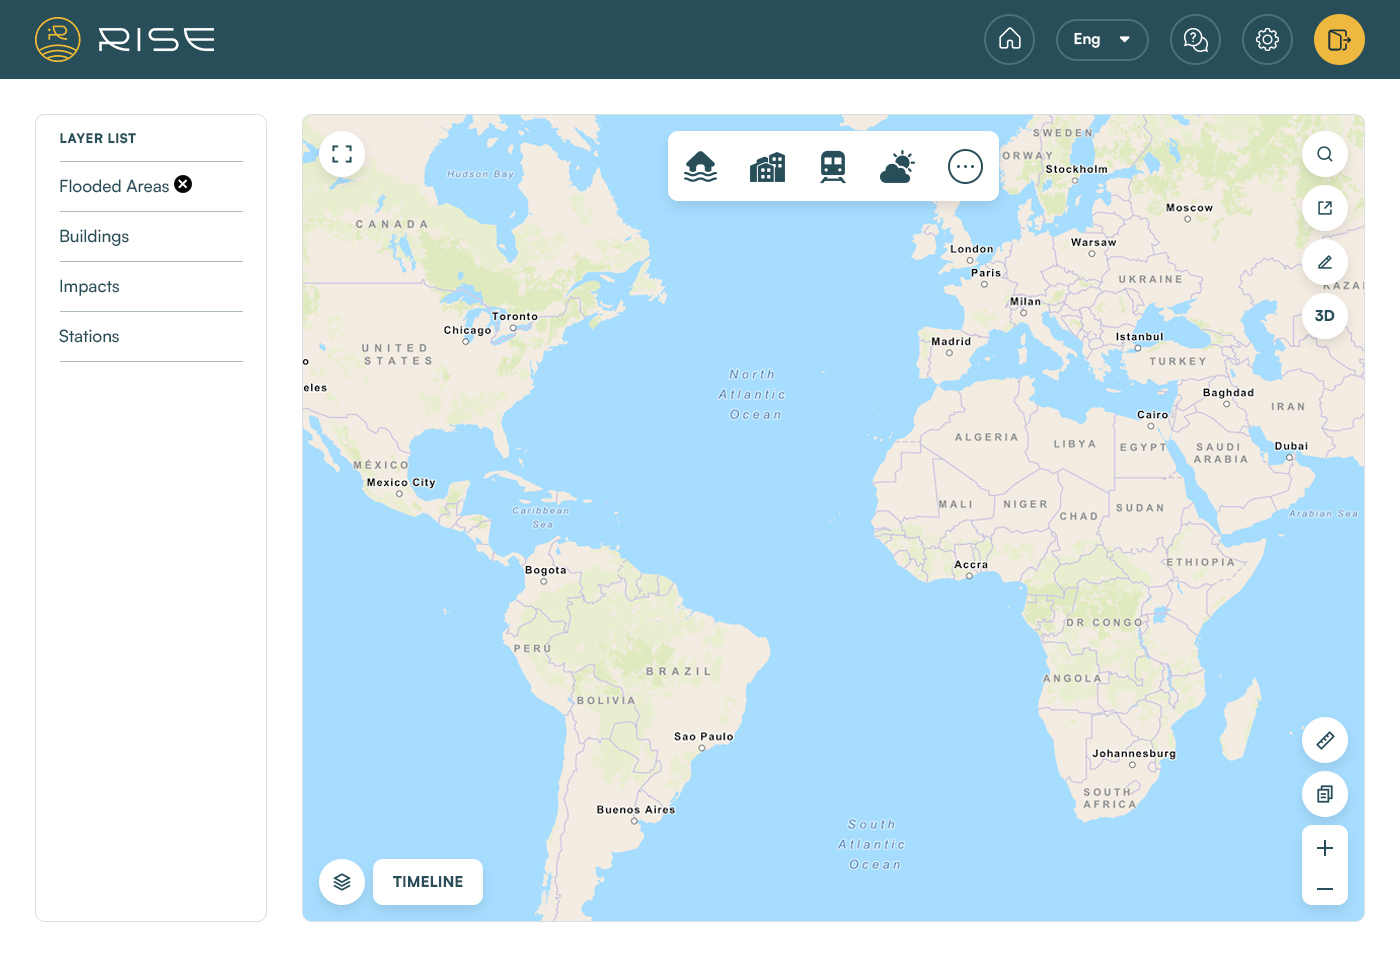Select the buildings icon in map toolbar
The image size is (1400, 956).
tap(767, 166)
